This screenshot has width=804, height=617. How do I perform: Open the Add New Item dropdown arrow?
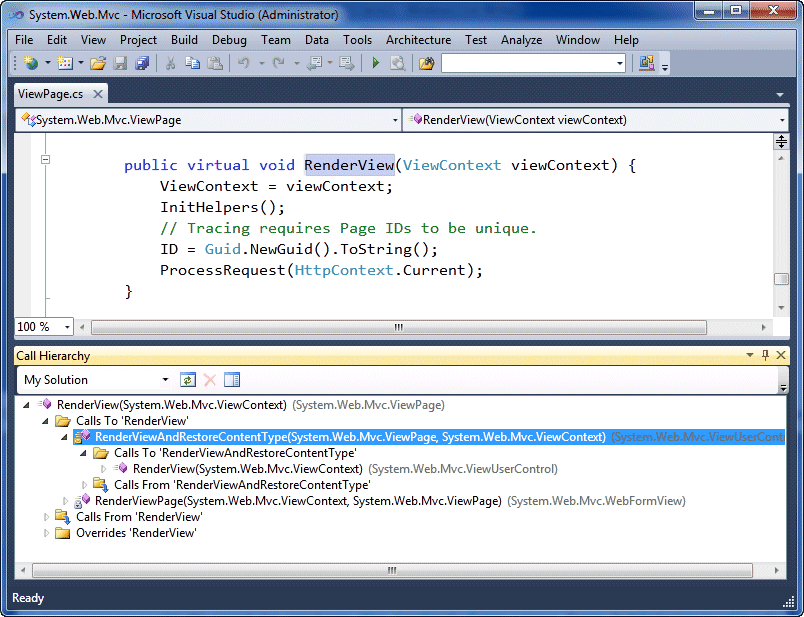click(x=81, y=63)
